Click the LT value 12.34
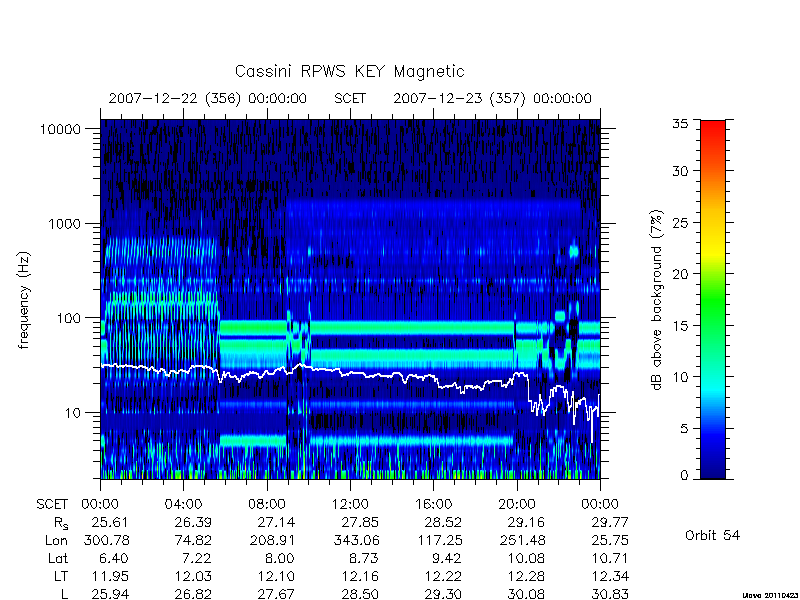800x600 pixels. point(610,577)
